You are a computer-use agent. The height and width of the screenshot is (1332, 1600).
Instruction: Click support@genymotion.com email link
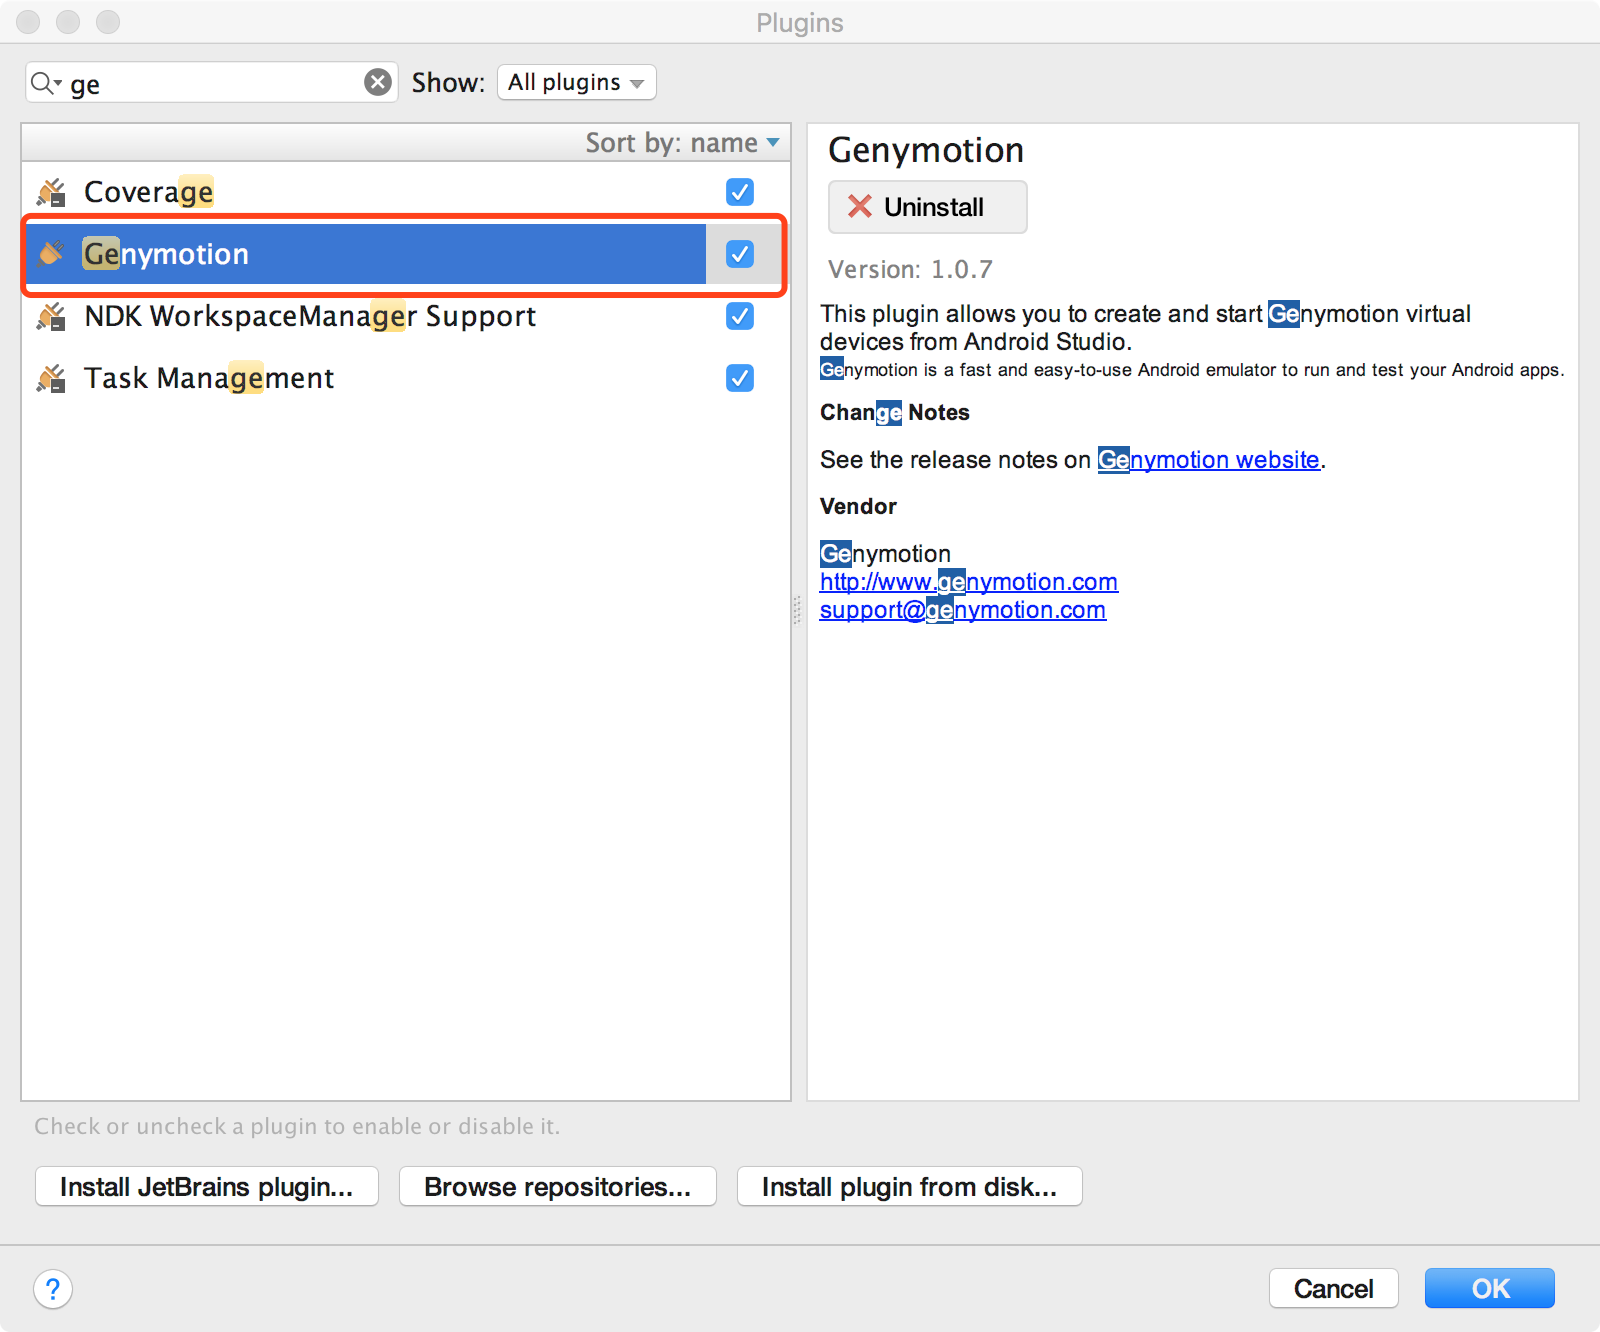pos(963,610)
